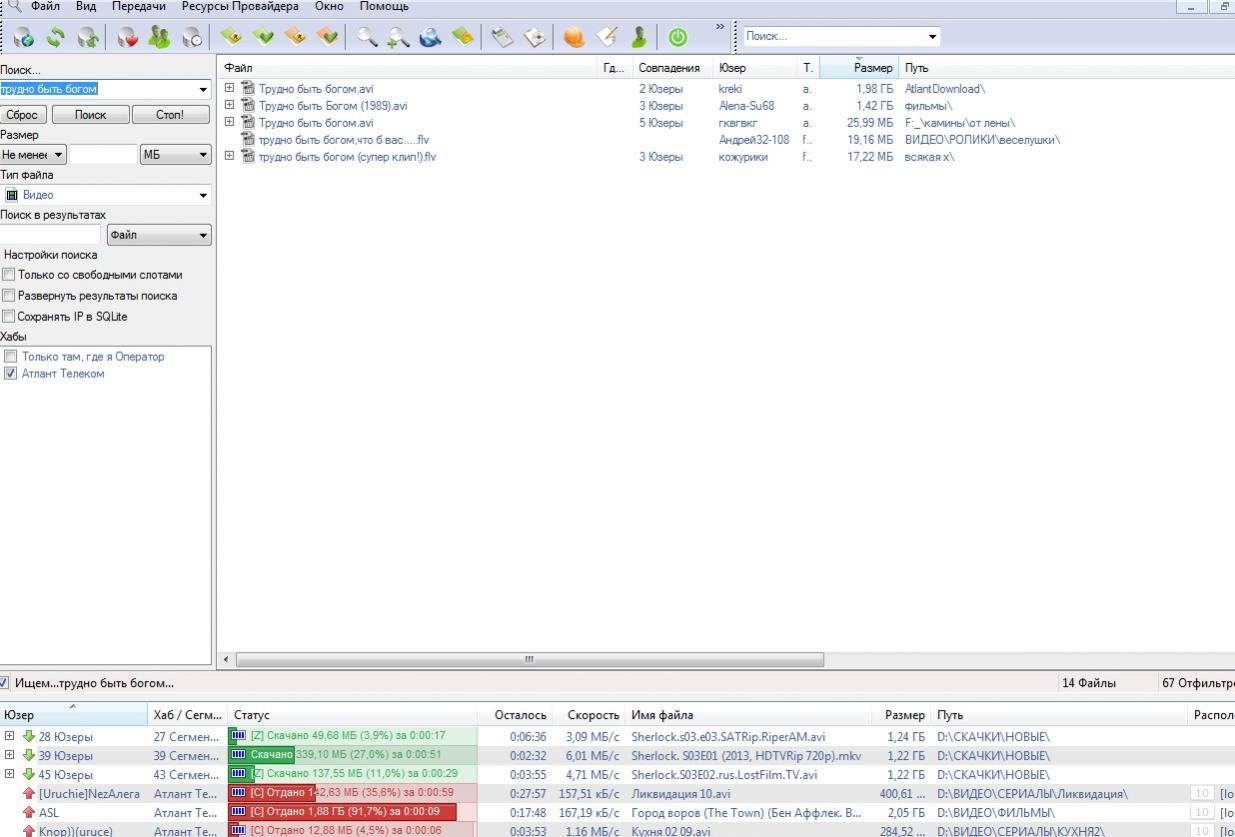This screenshot has width=1235, height=837.
Task: Click magnifier with green plus icon
Action: (x=398, y=37)
